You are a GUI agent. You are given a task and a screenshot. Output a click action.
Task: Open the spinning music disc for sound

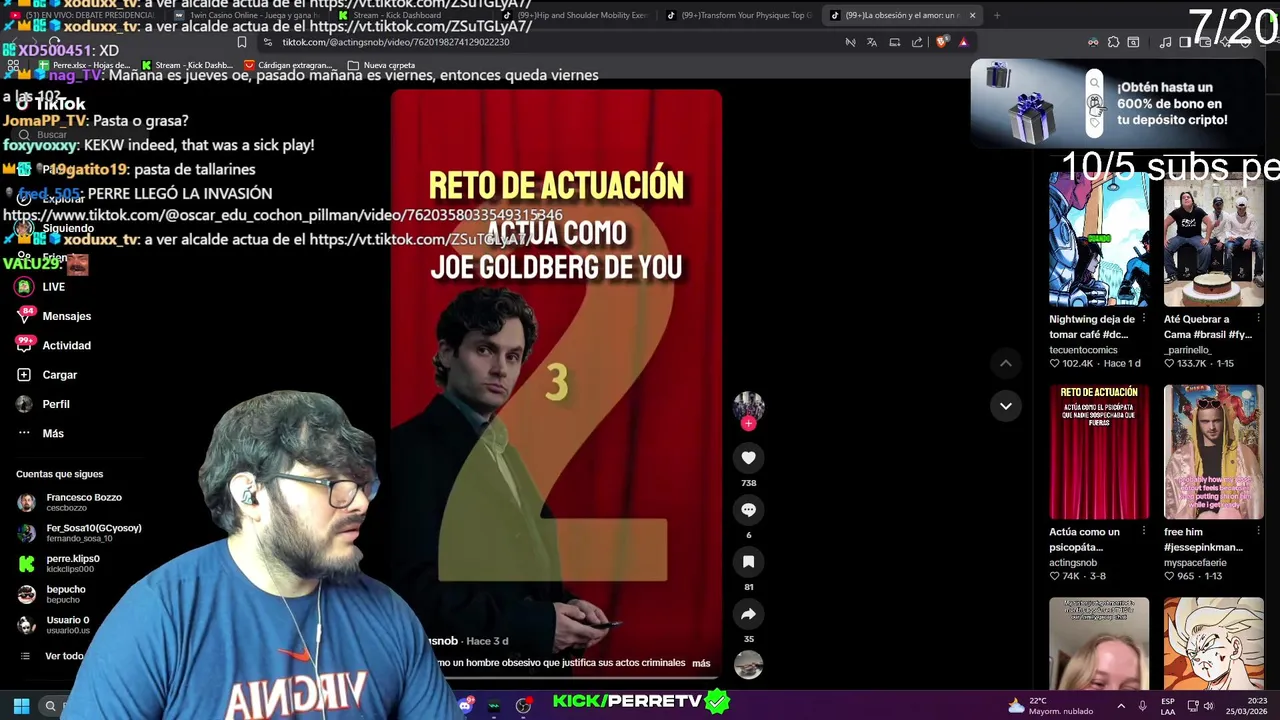748,665
